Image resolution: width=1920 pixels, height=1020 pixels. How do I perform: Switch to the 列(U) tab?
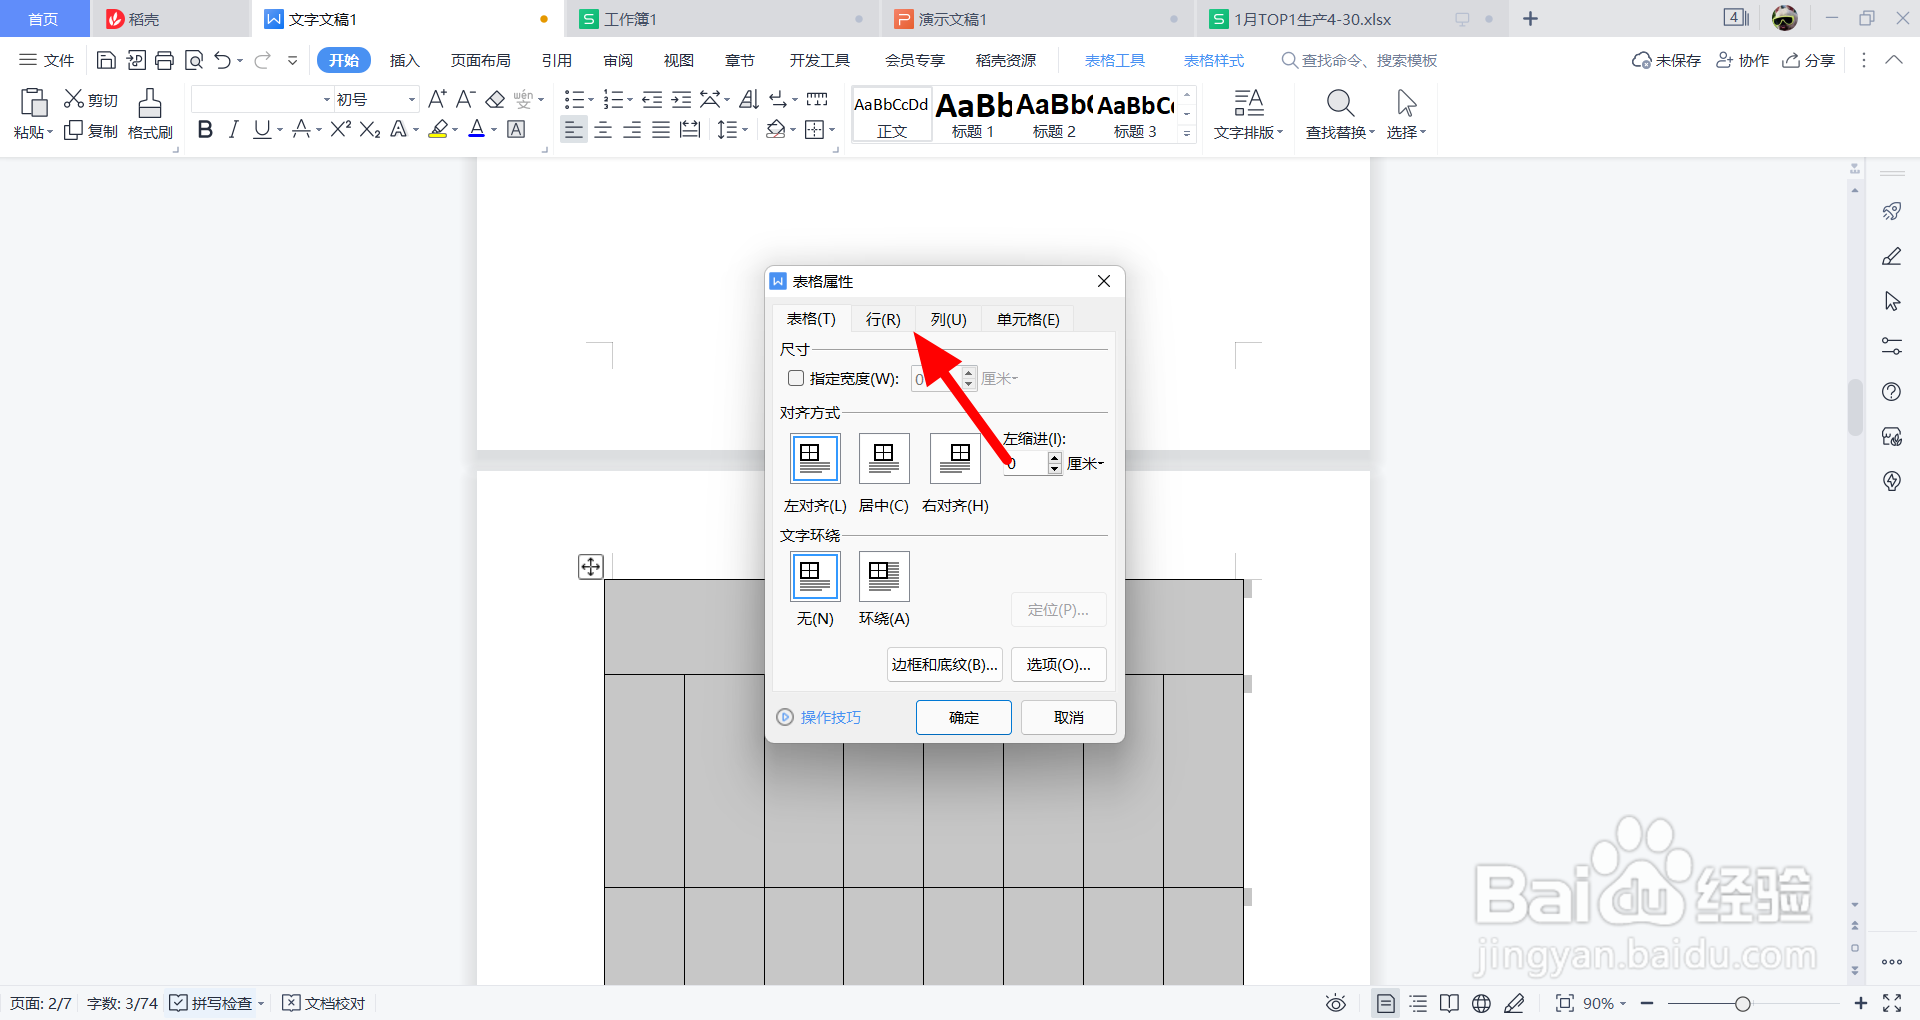pos(948,319)
